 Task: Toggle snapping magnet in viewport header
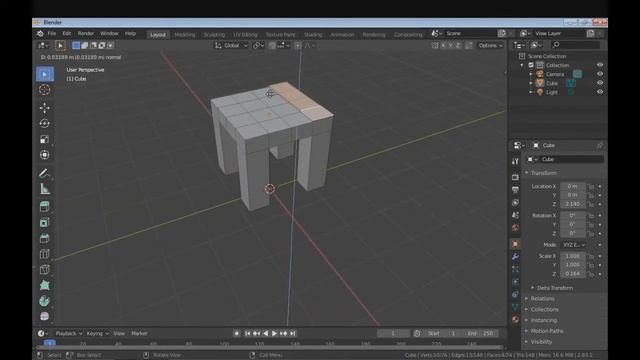[x=273, y=45]
